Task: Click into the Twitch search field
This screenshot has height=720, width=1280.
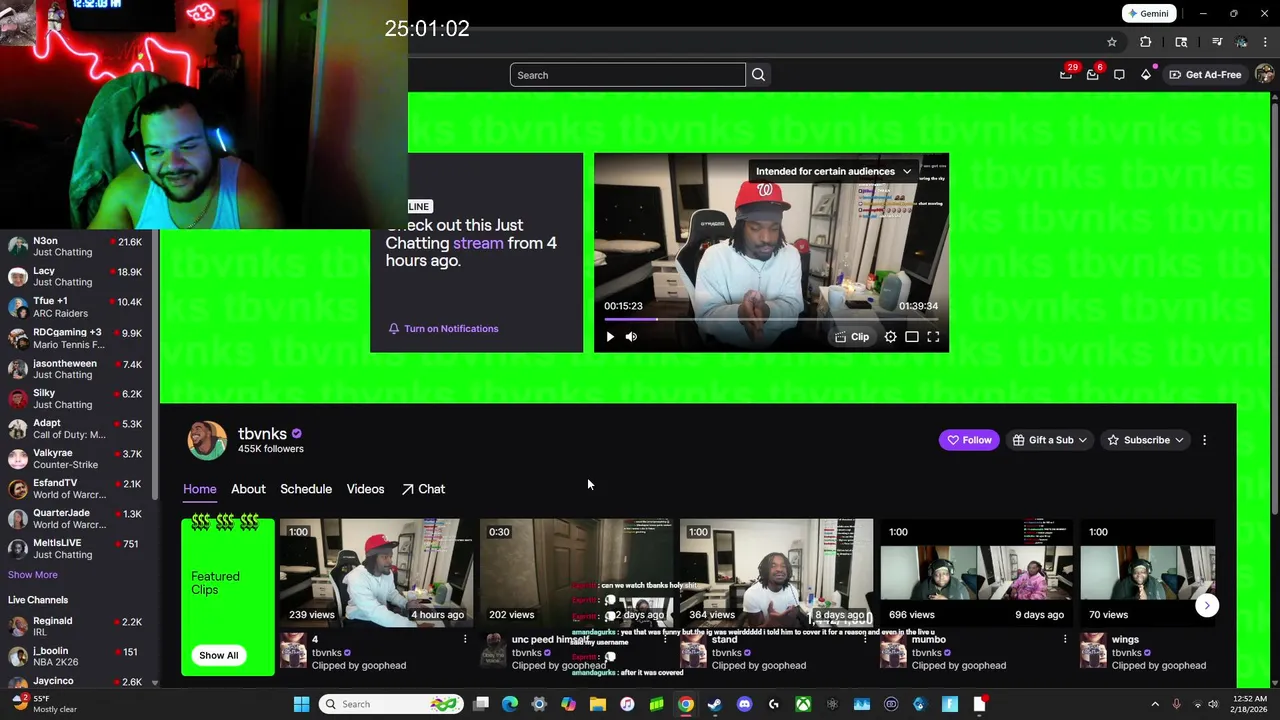Action: click(627, 75)
